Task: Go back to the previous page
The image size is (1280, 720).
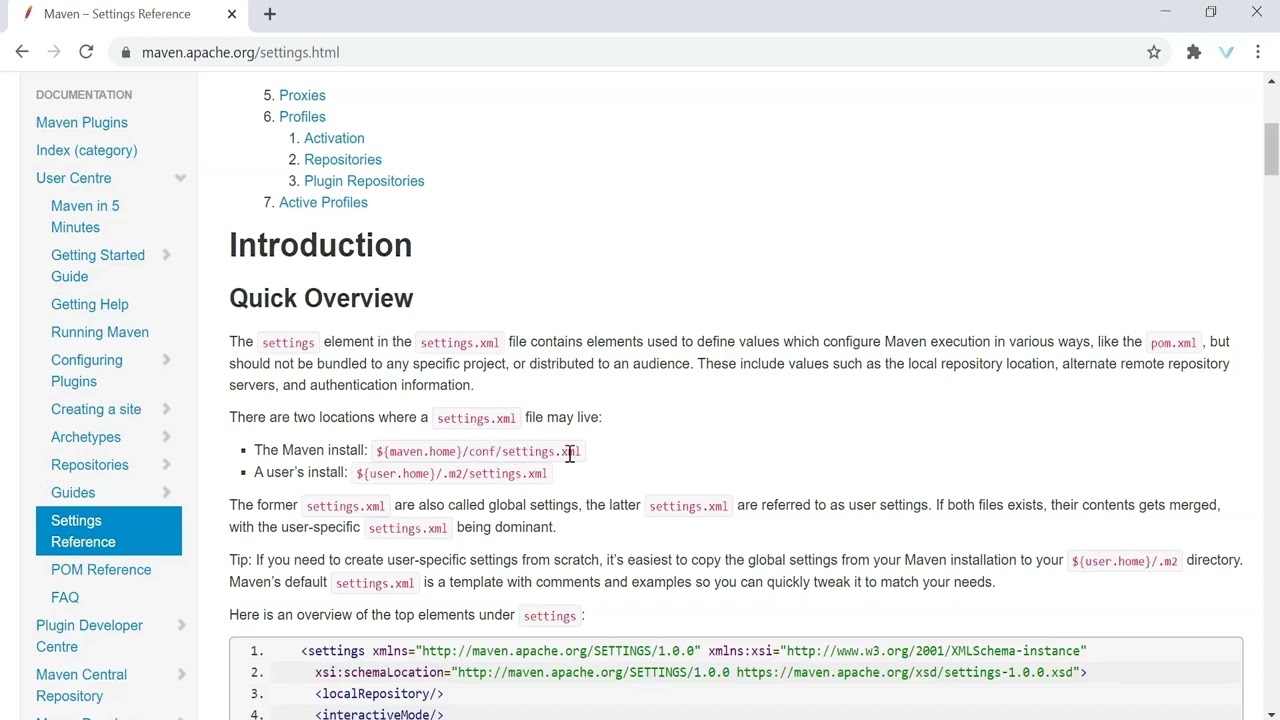Action: tap(22, 52)
